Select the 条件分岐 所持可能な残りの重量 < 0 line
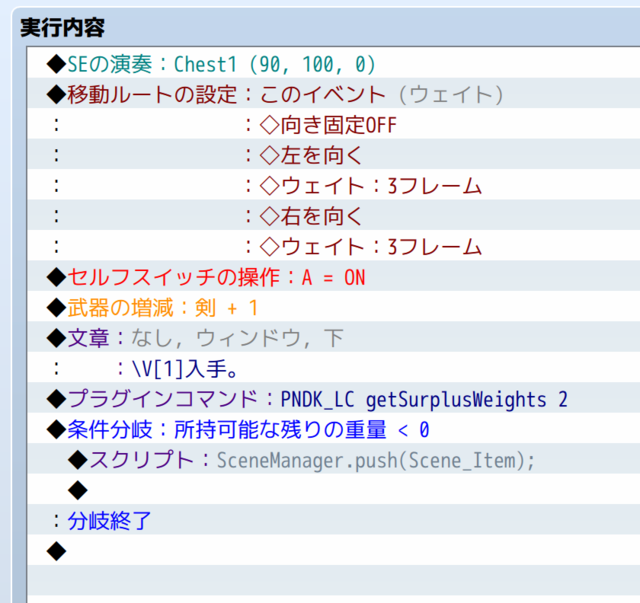 pyautogui.click(x=334, y=429)
